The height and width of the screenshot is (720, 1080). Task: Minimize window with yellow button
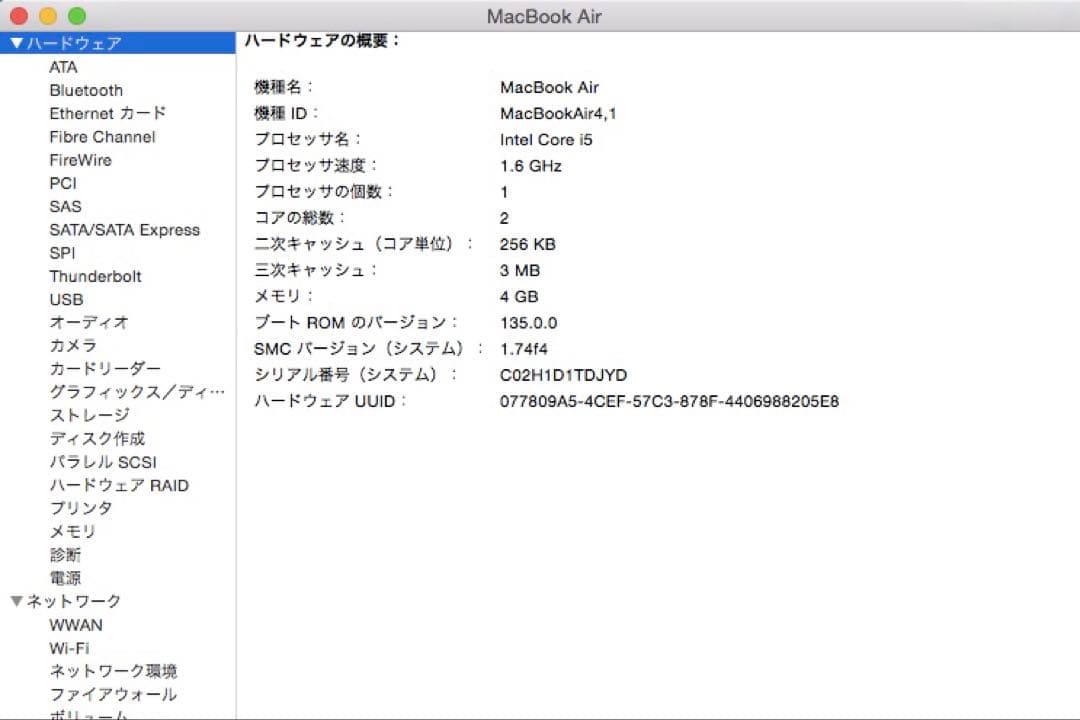pyautogui.click(x=48, y=16)
